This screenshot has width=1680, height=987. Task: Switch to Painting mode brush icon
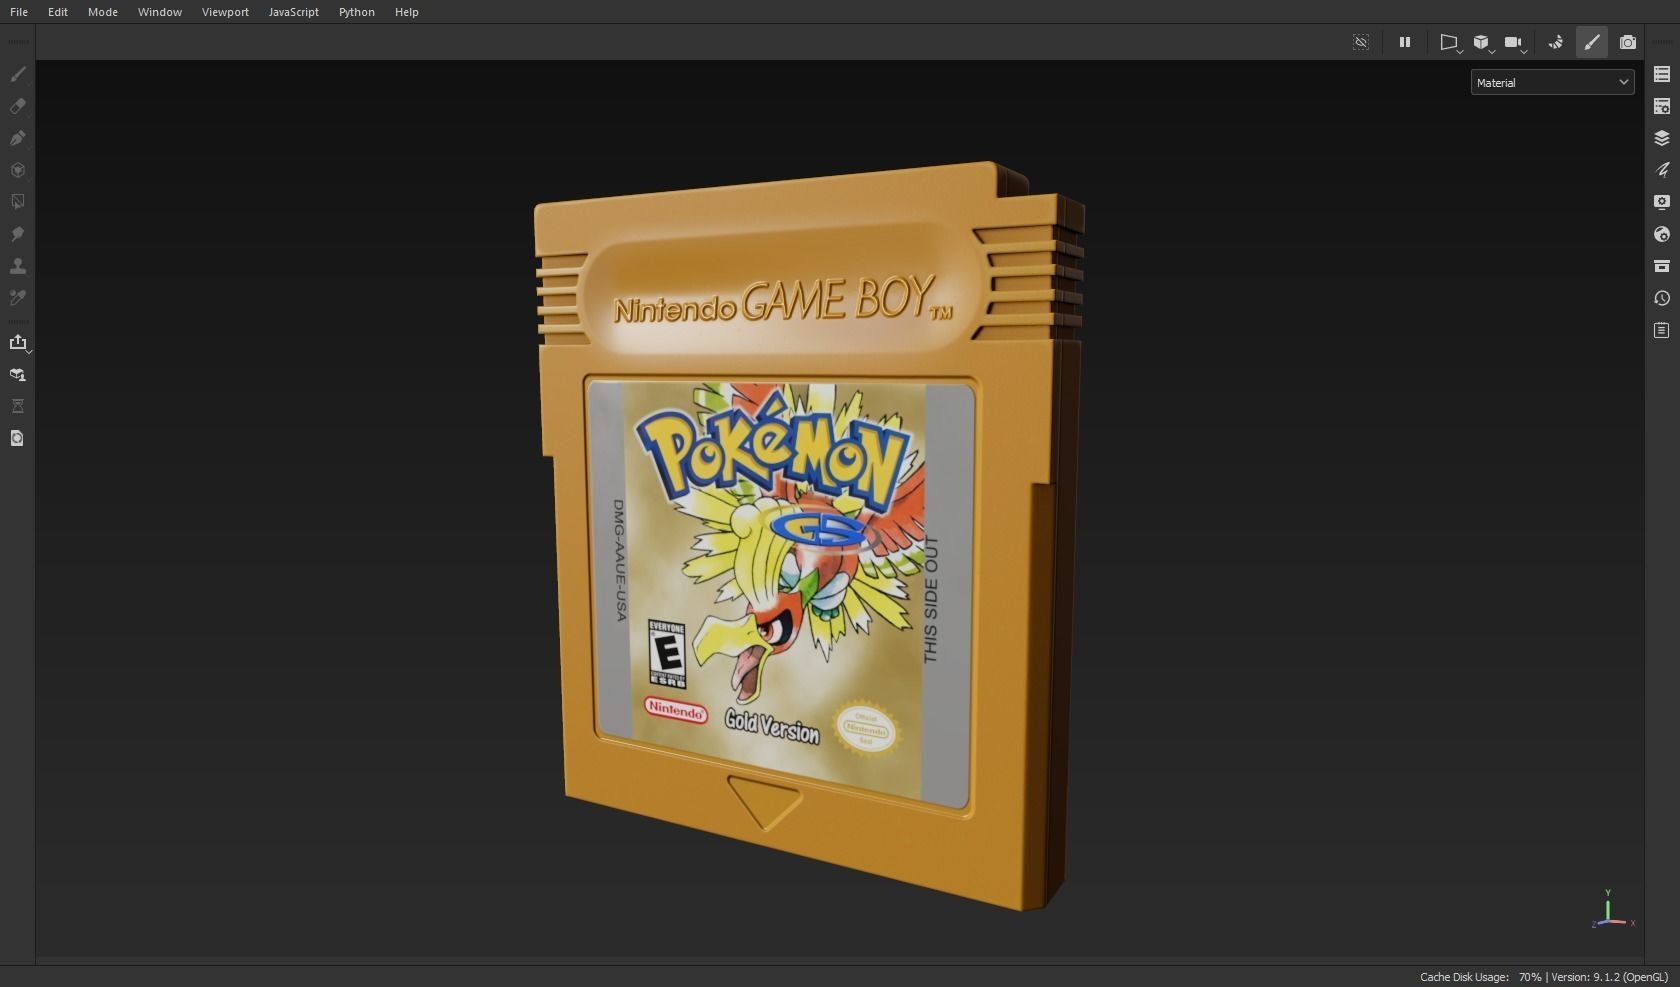pyautogui.click(x=1592, y=42)
